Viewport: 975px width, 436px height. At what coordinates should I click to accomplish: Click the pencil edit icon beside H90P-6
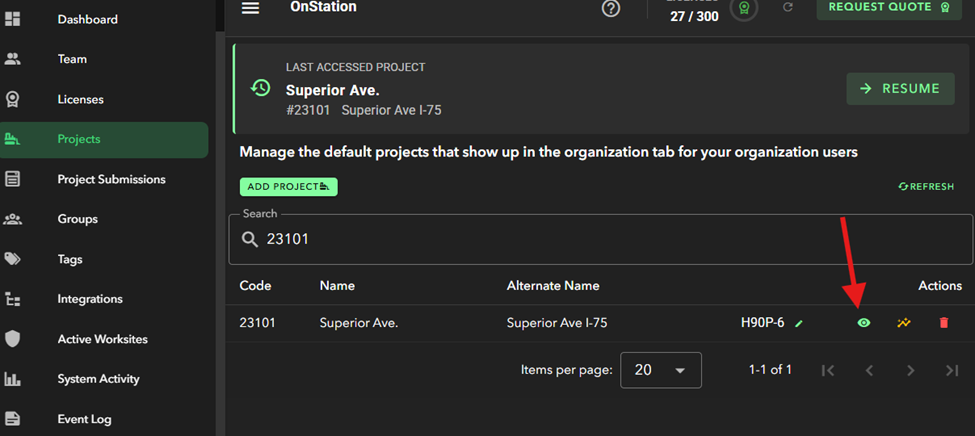point(799,323)
